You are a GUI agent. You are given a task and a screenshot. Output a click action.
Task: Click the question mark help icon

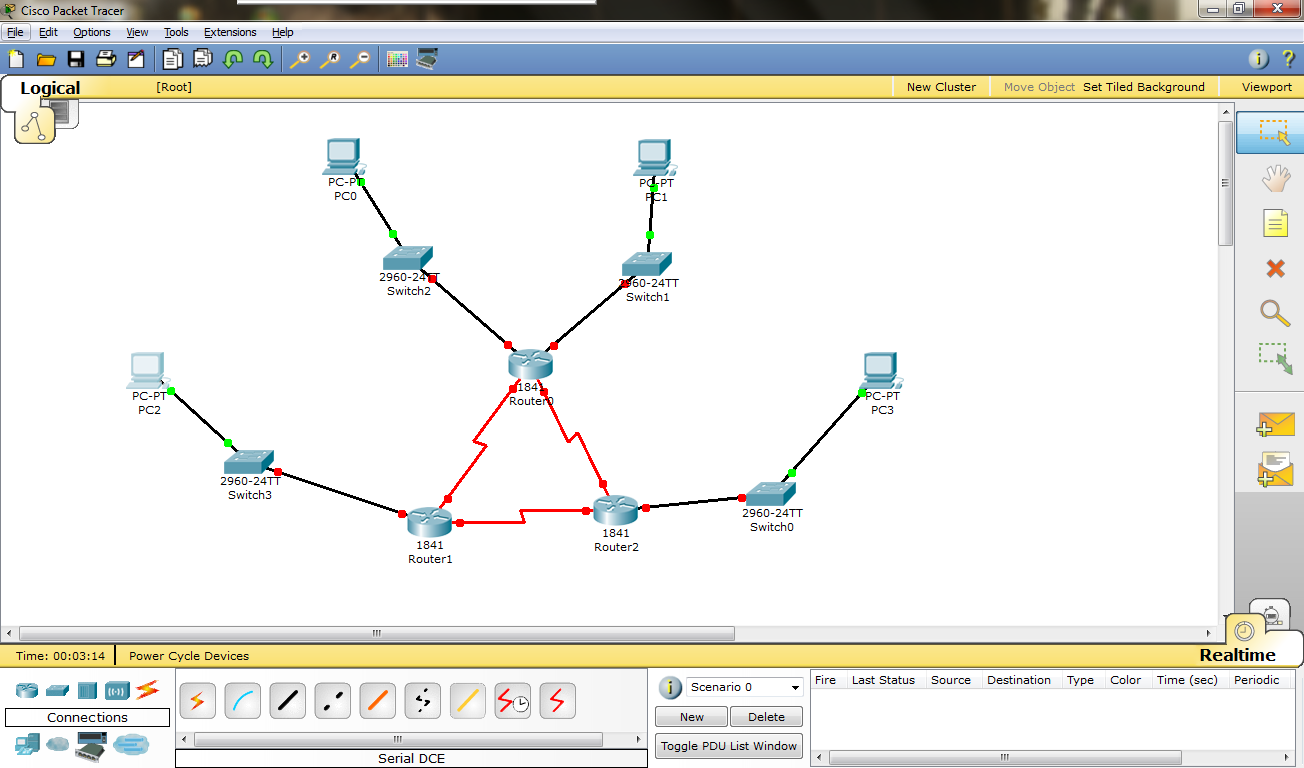click(x=1288, y=59)
